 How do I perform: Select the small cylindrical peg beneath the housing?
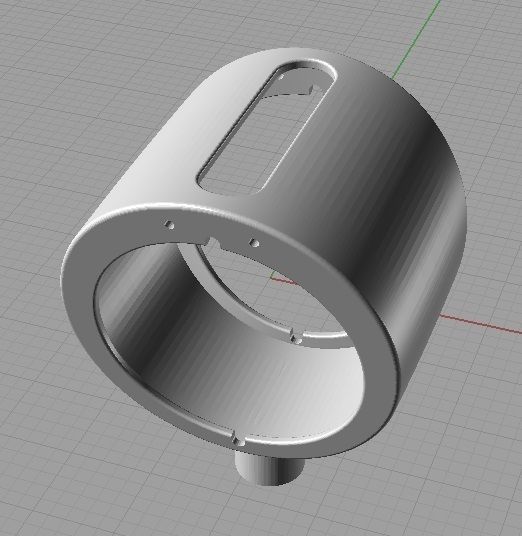[x=270, y=468]
